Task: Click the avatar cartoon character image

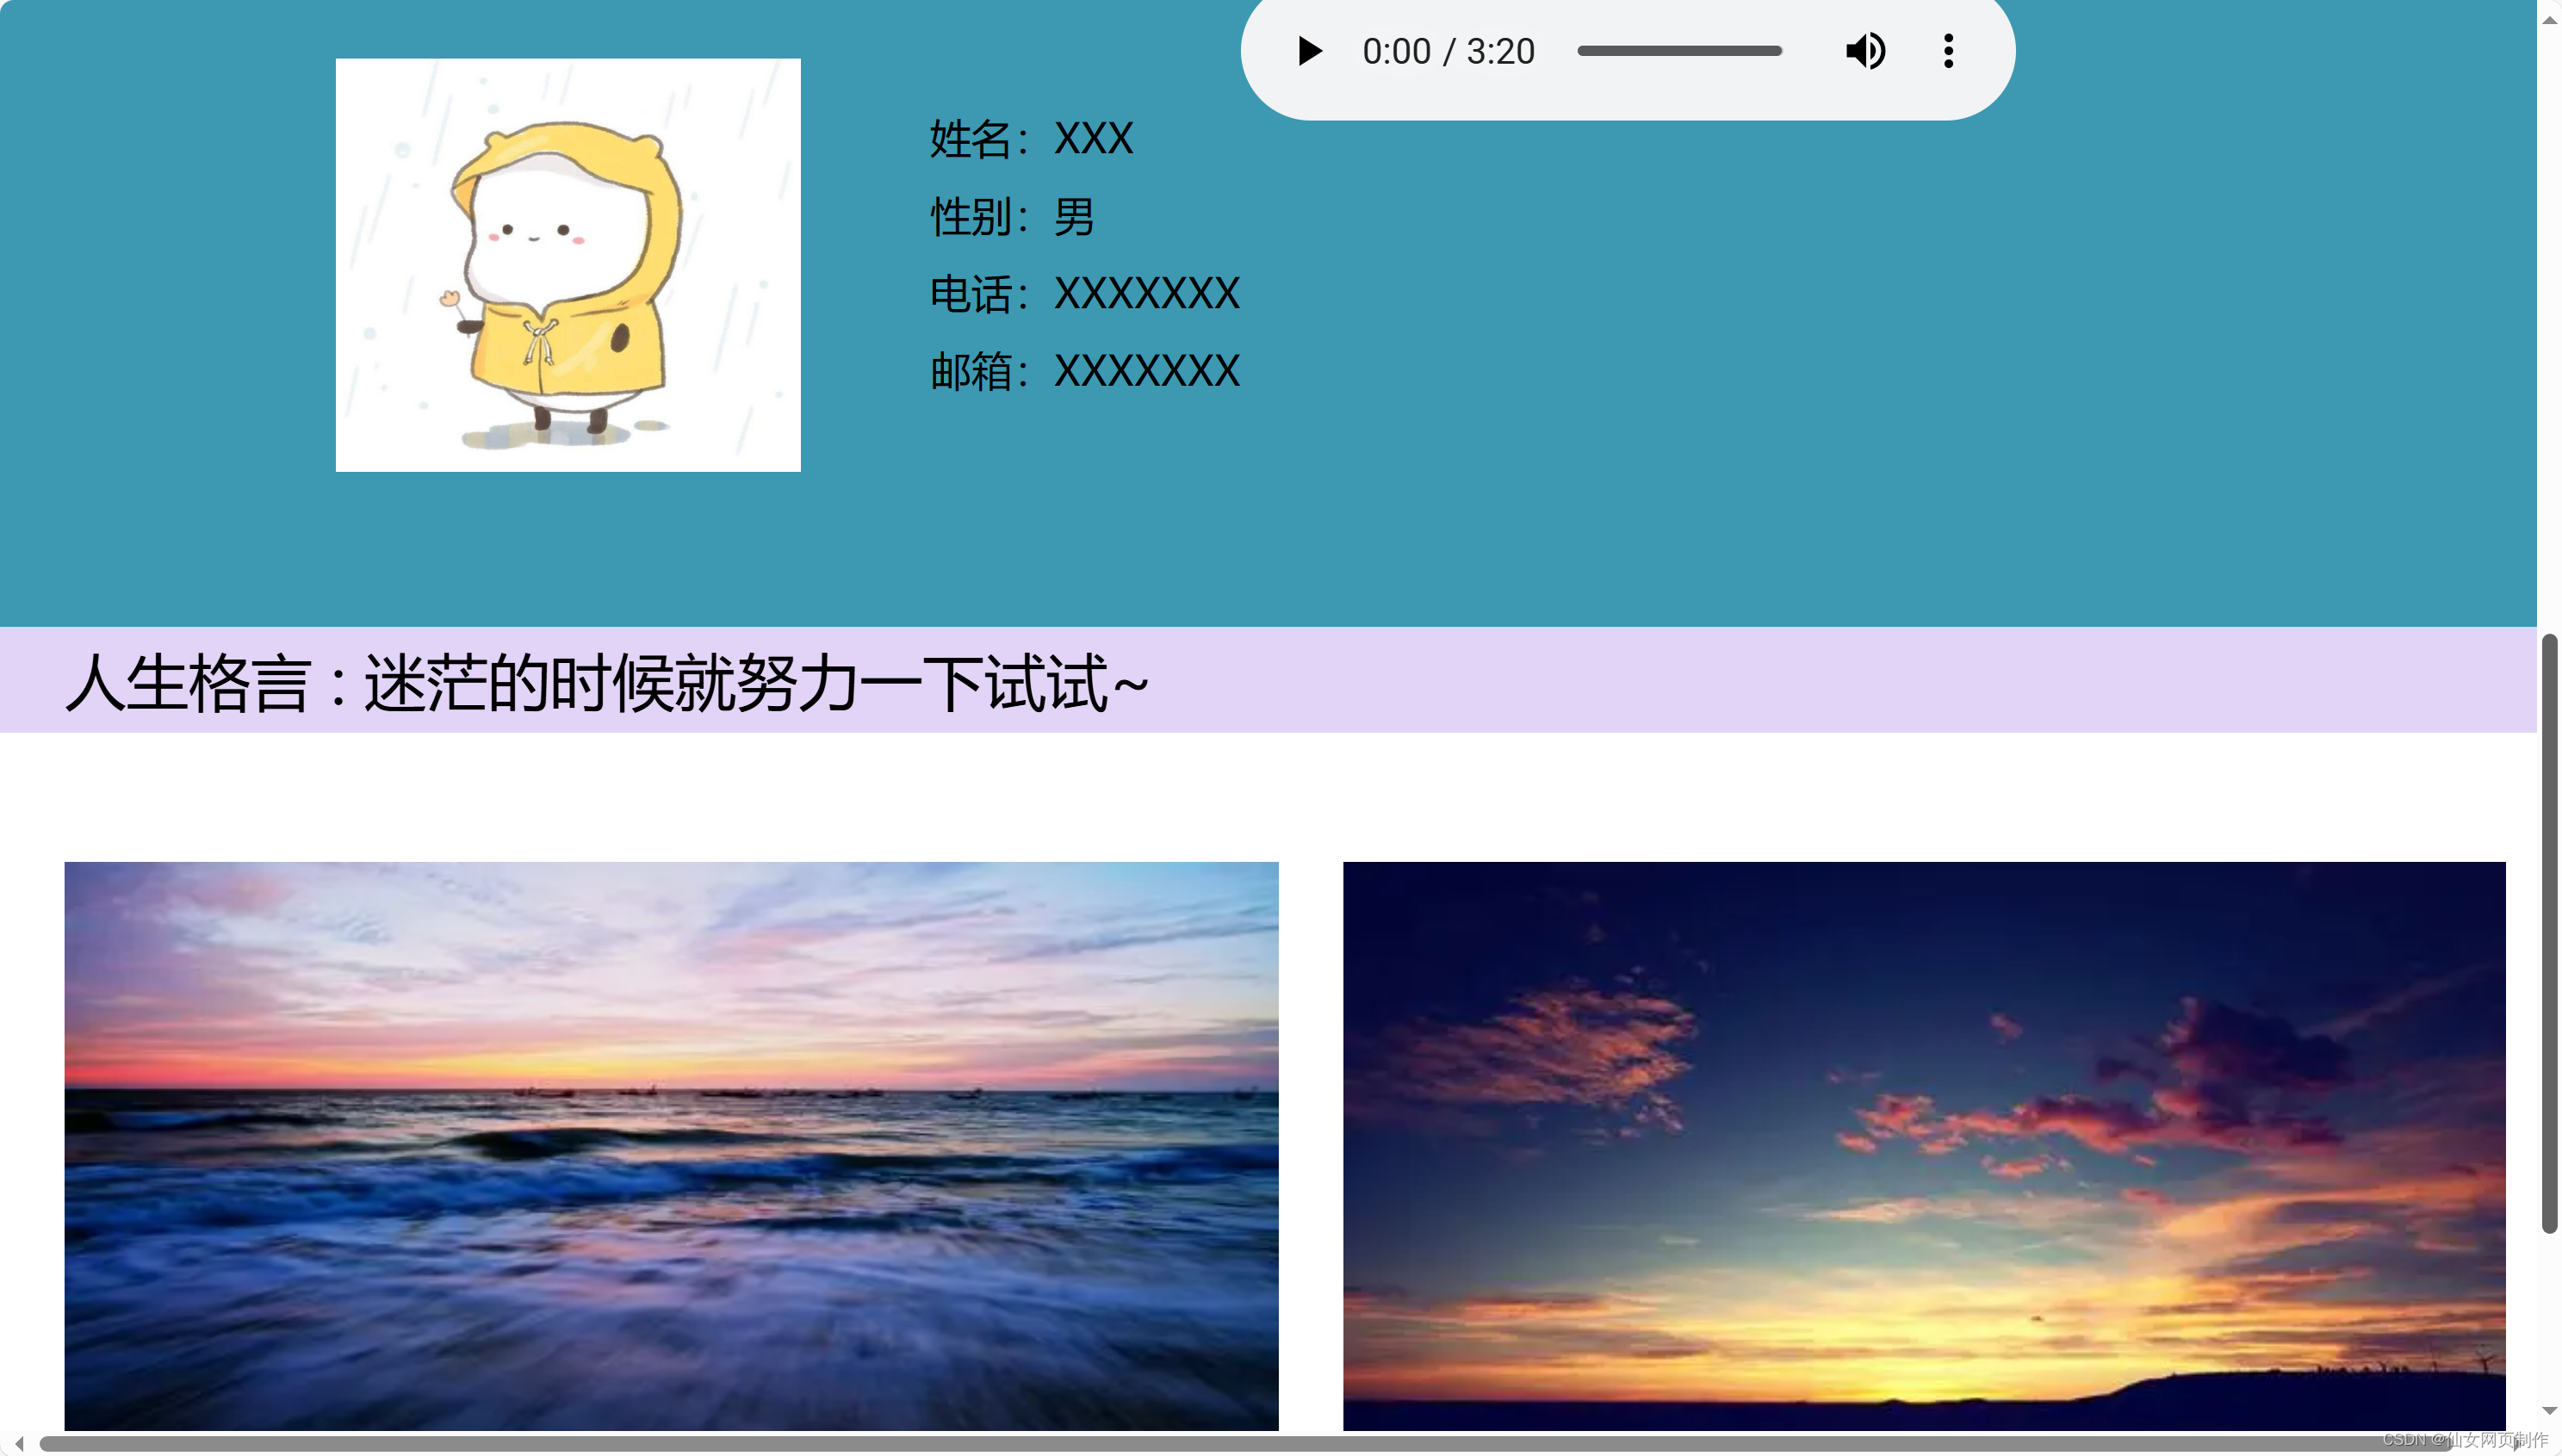Action: [x=567, y=263]
